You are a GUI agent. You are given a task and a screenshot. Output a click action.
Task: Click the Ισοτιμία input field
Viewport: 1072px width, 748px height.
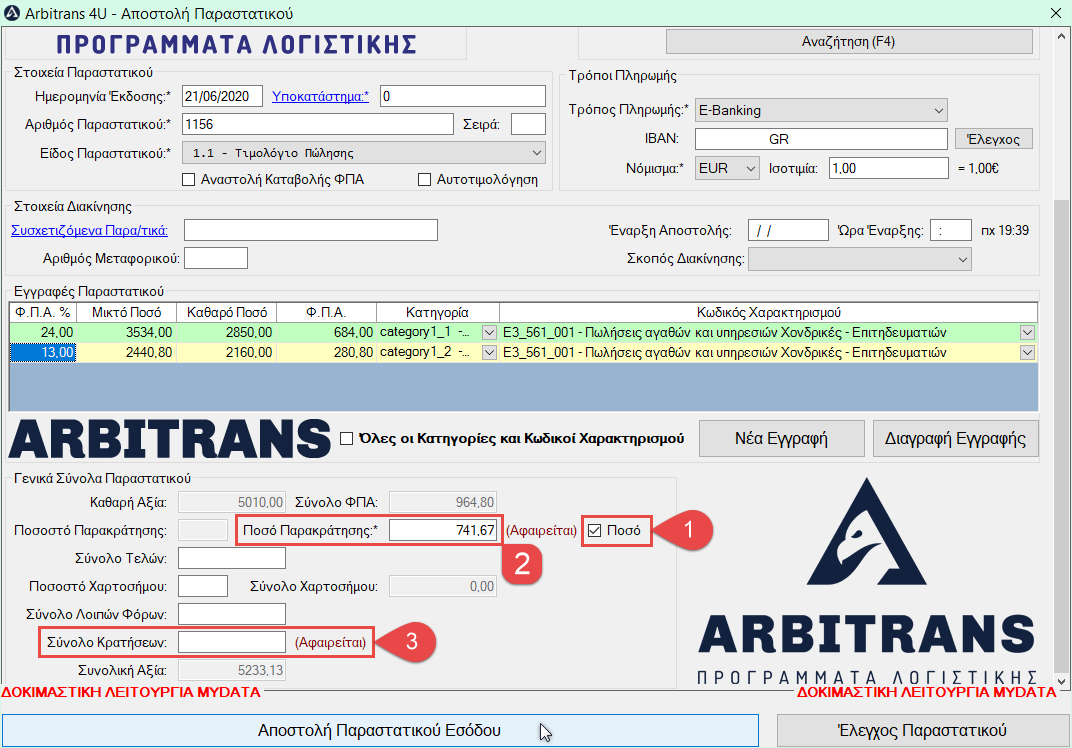pyautogui.click(x=889, y=168)
